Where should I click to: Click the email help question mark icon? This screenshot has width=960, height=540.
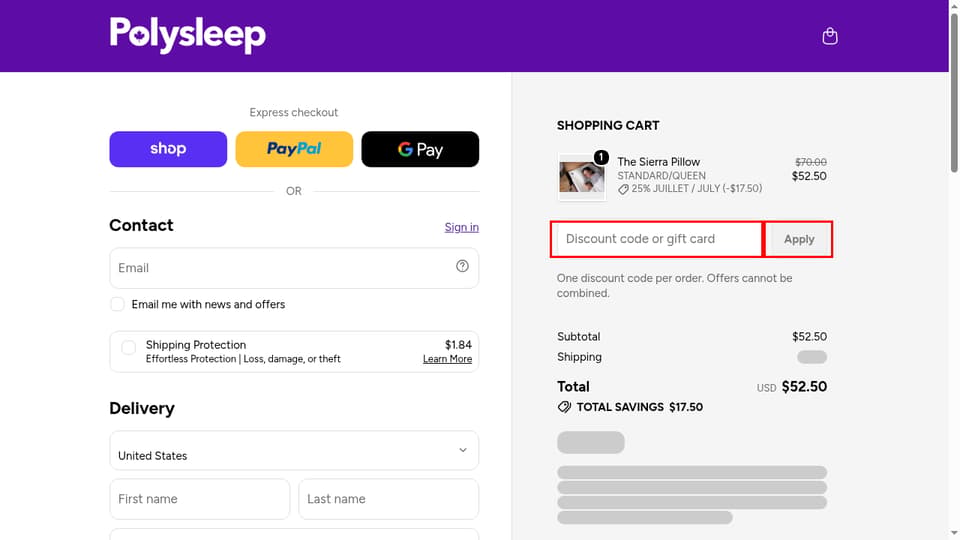tap(462, 266)
